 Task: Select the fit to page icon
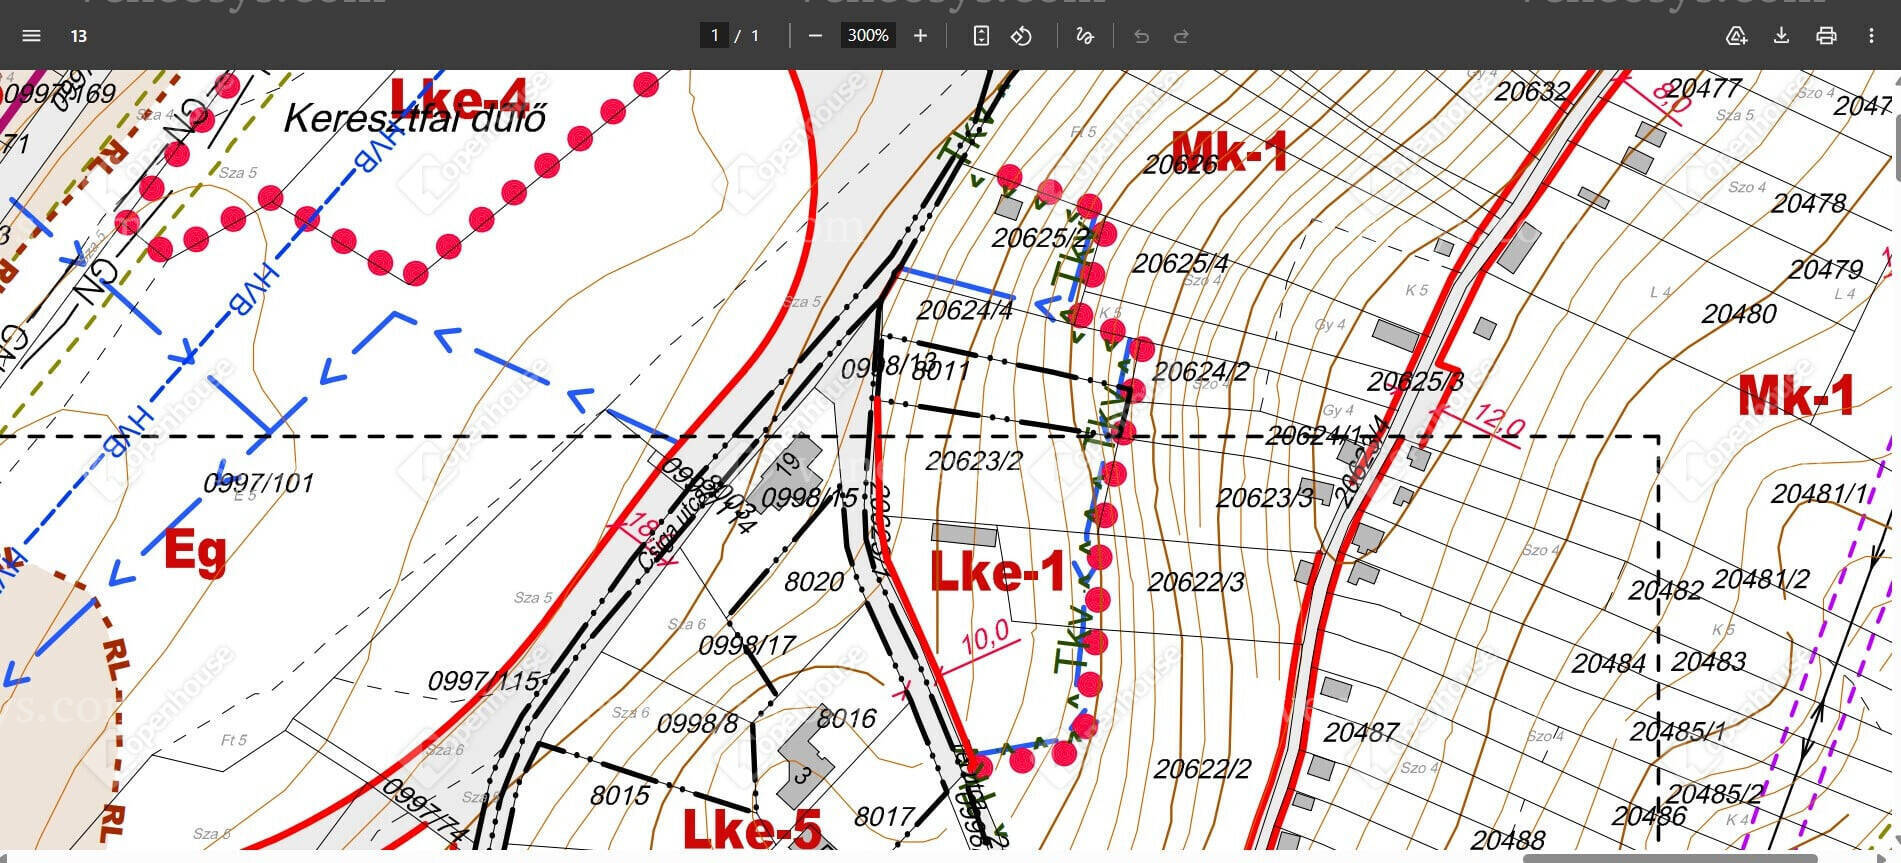pos(981,36)
